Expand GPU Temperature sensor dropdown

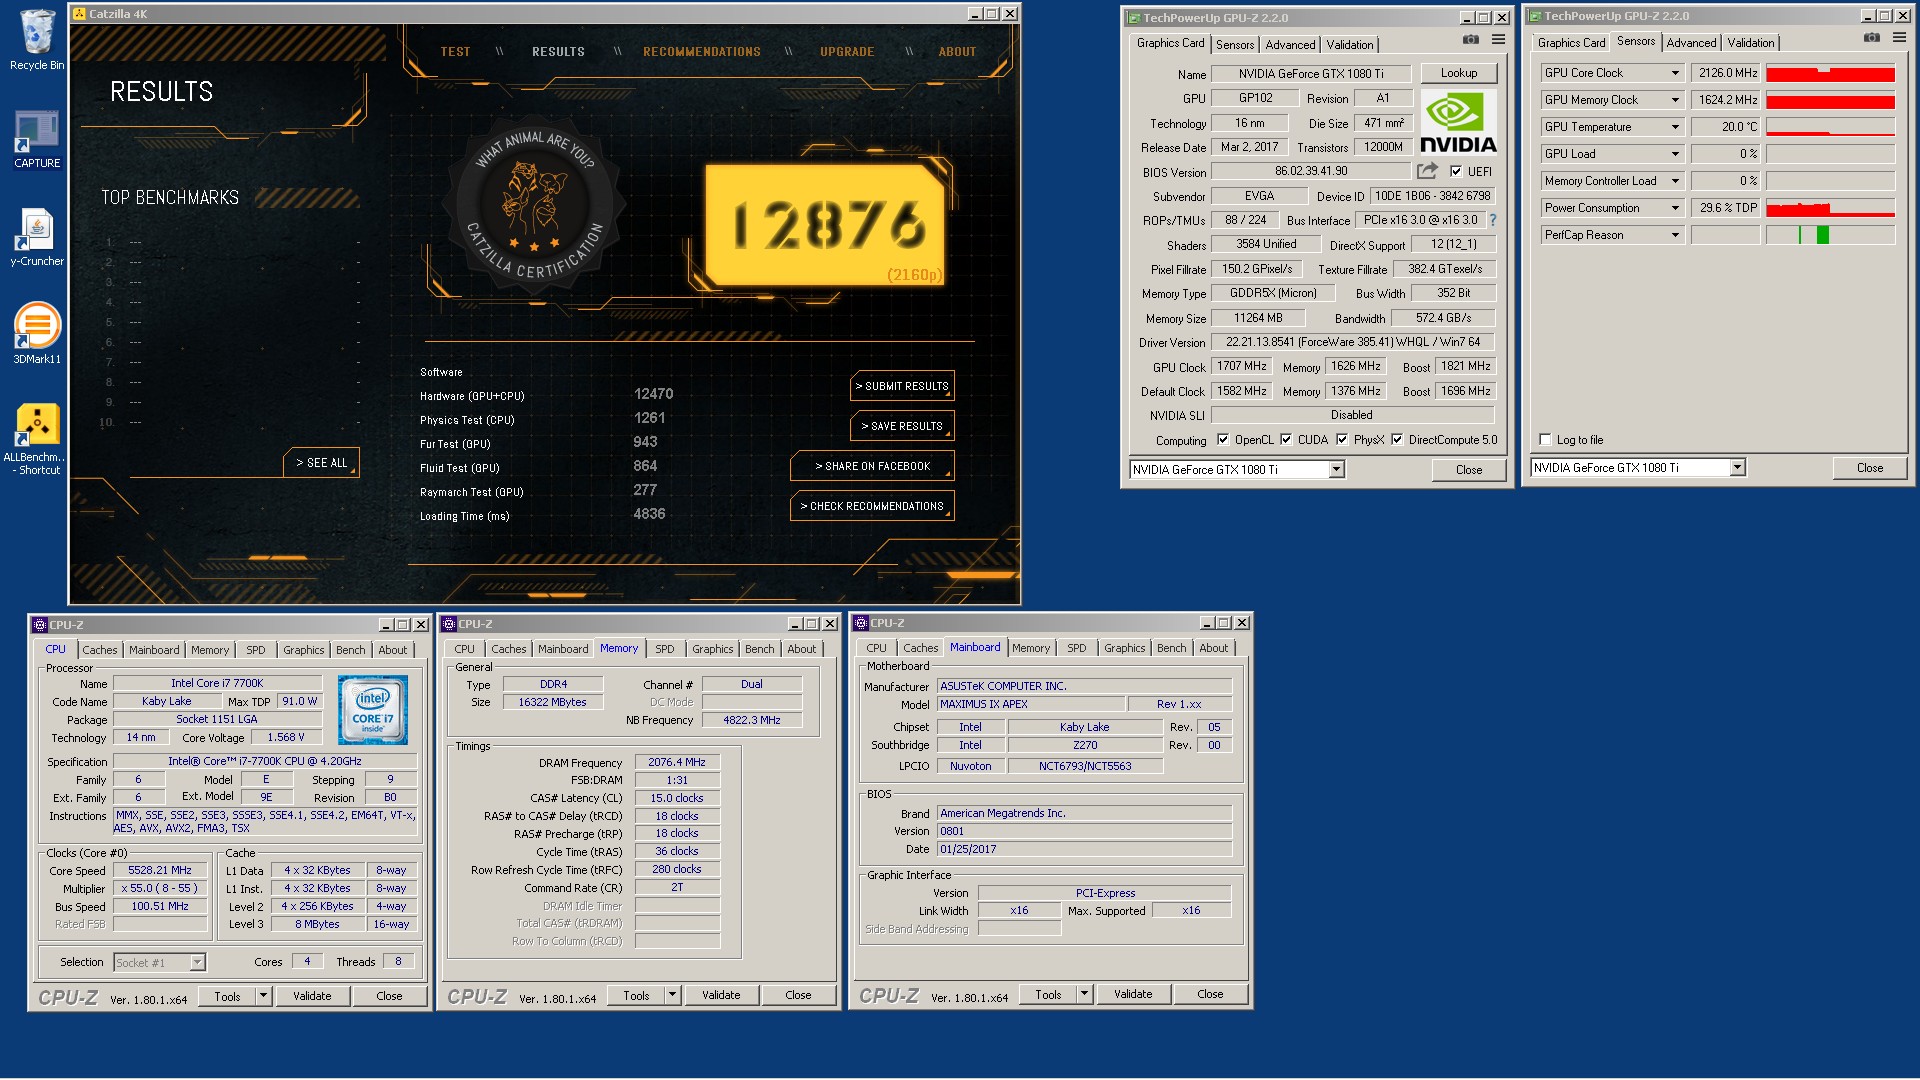click(1675, 127)
